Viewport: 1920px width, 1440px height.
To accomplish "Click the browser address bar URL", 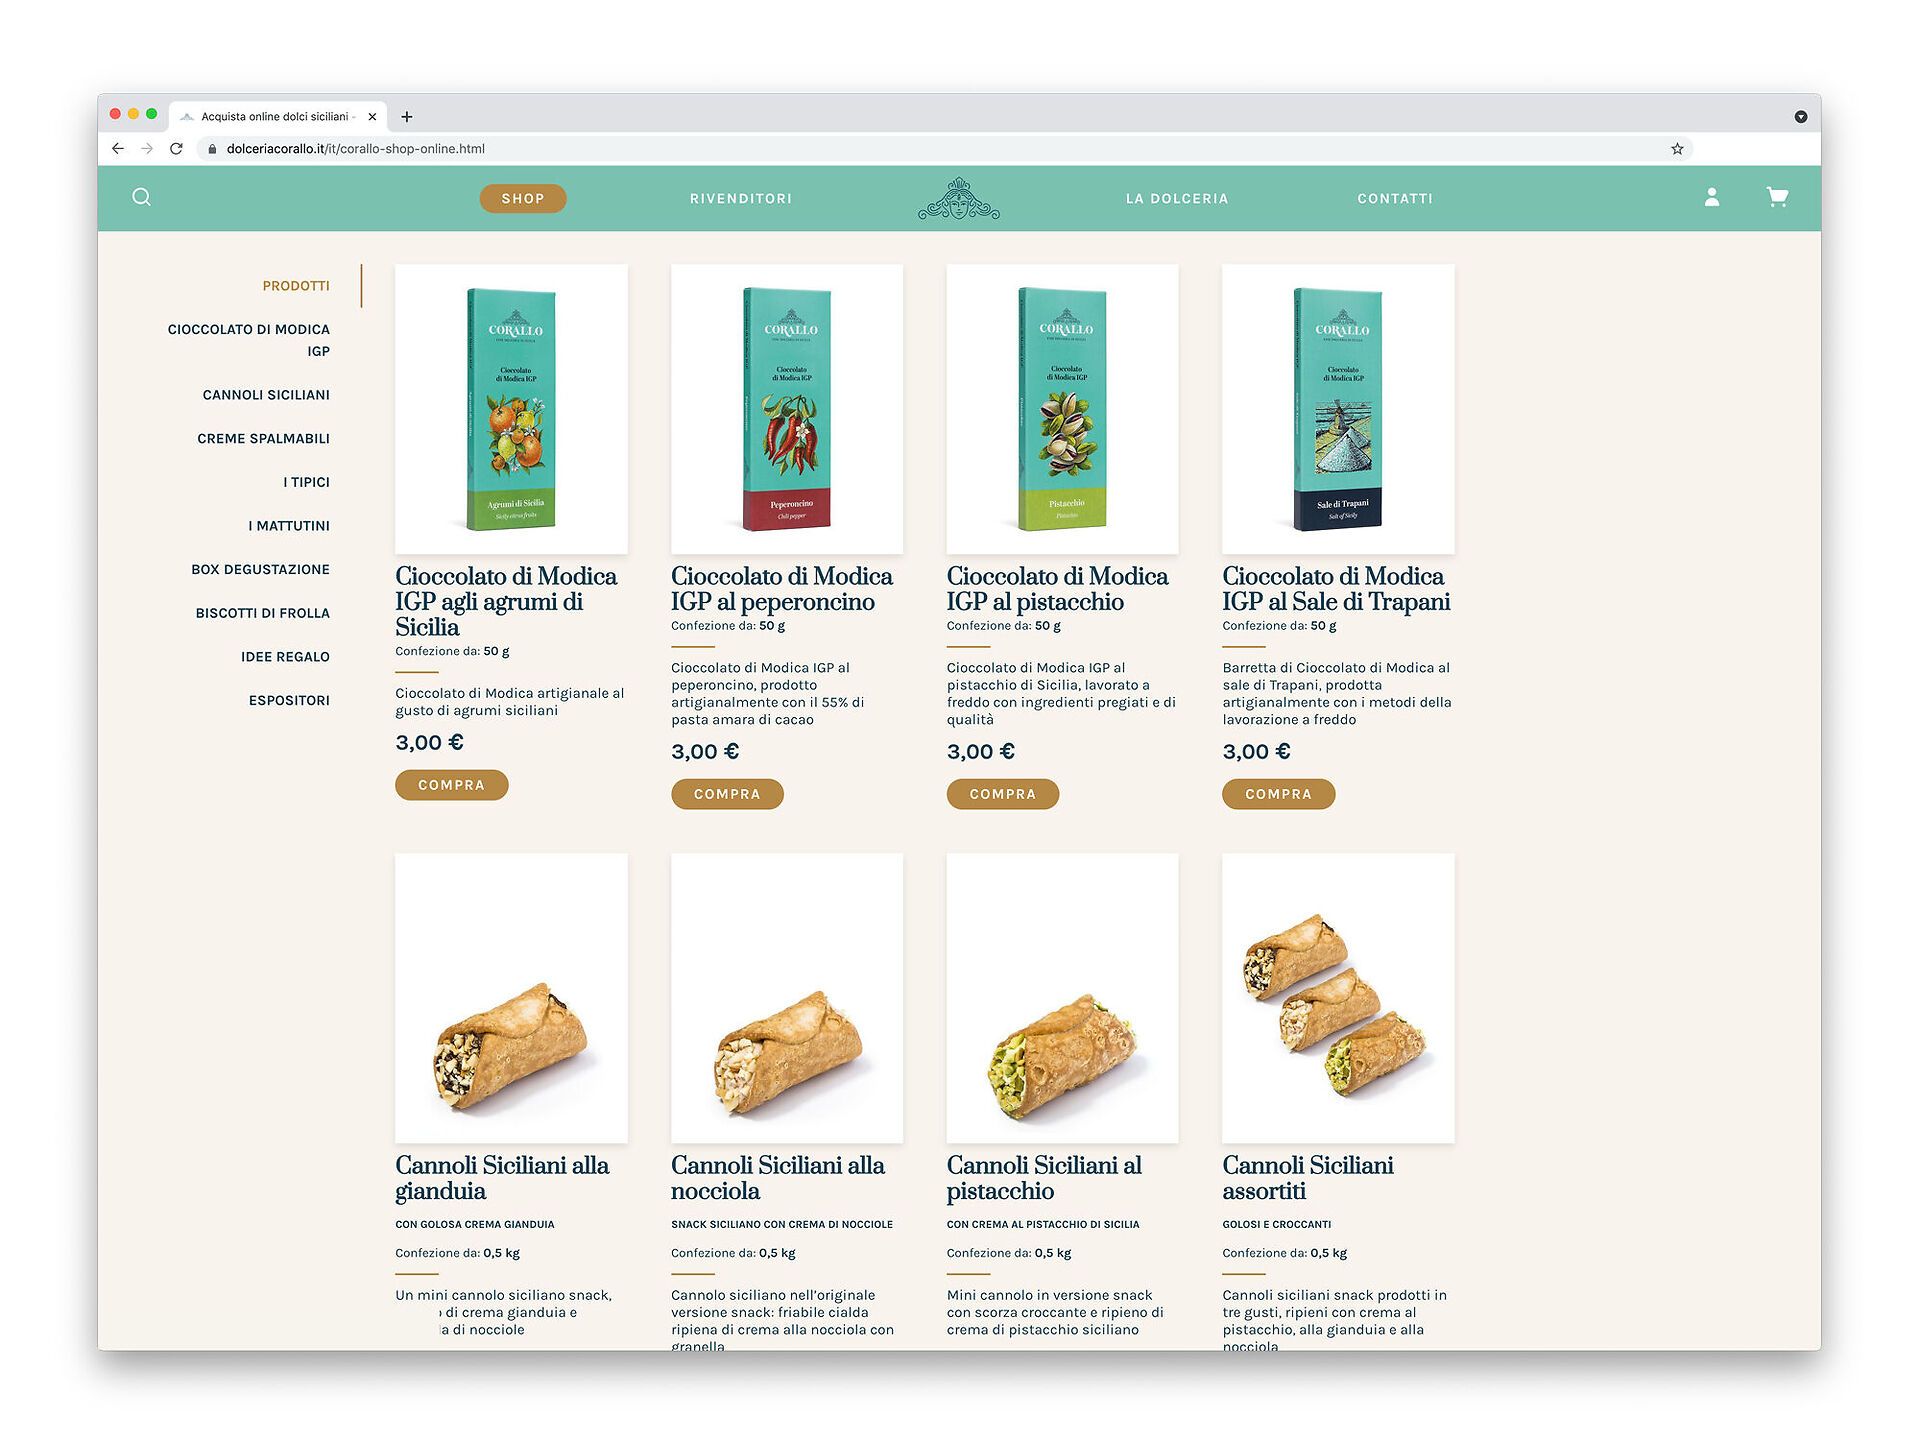I will [x=355, y=149].
